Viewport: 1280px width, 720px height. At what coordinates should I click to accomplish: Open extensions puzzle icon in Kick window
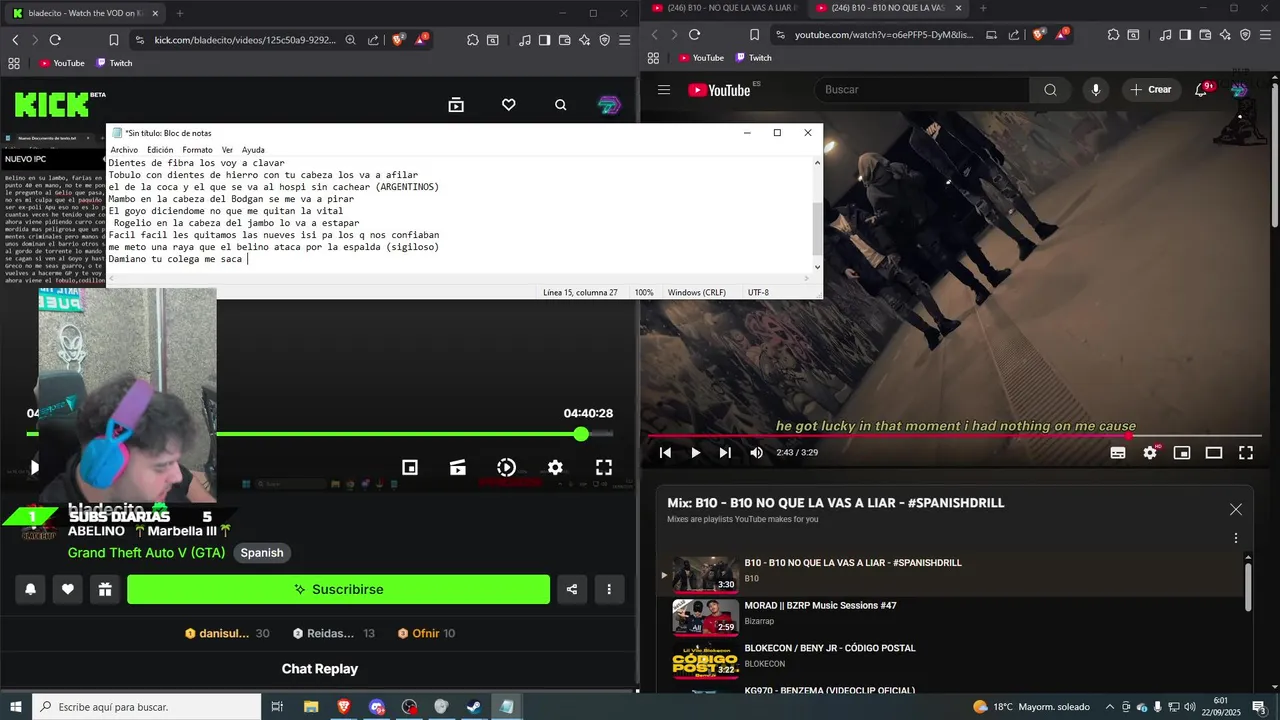(473, 40)
